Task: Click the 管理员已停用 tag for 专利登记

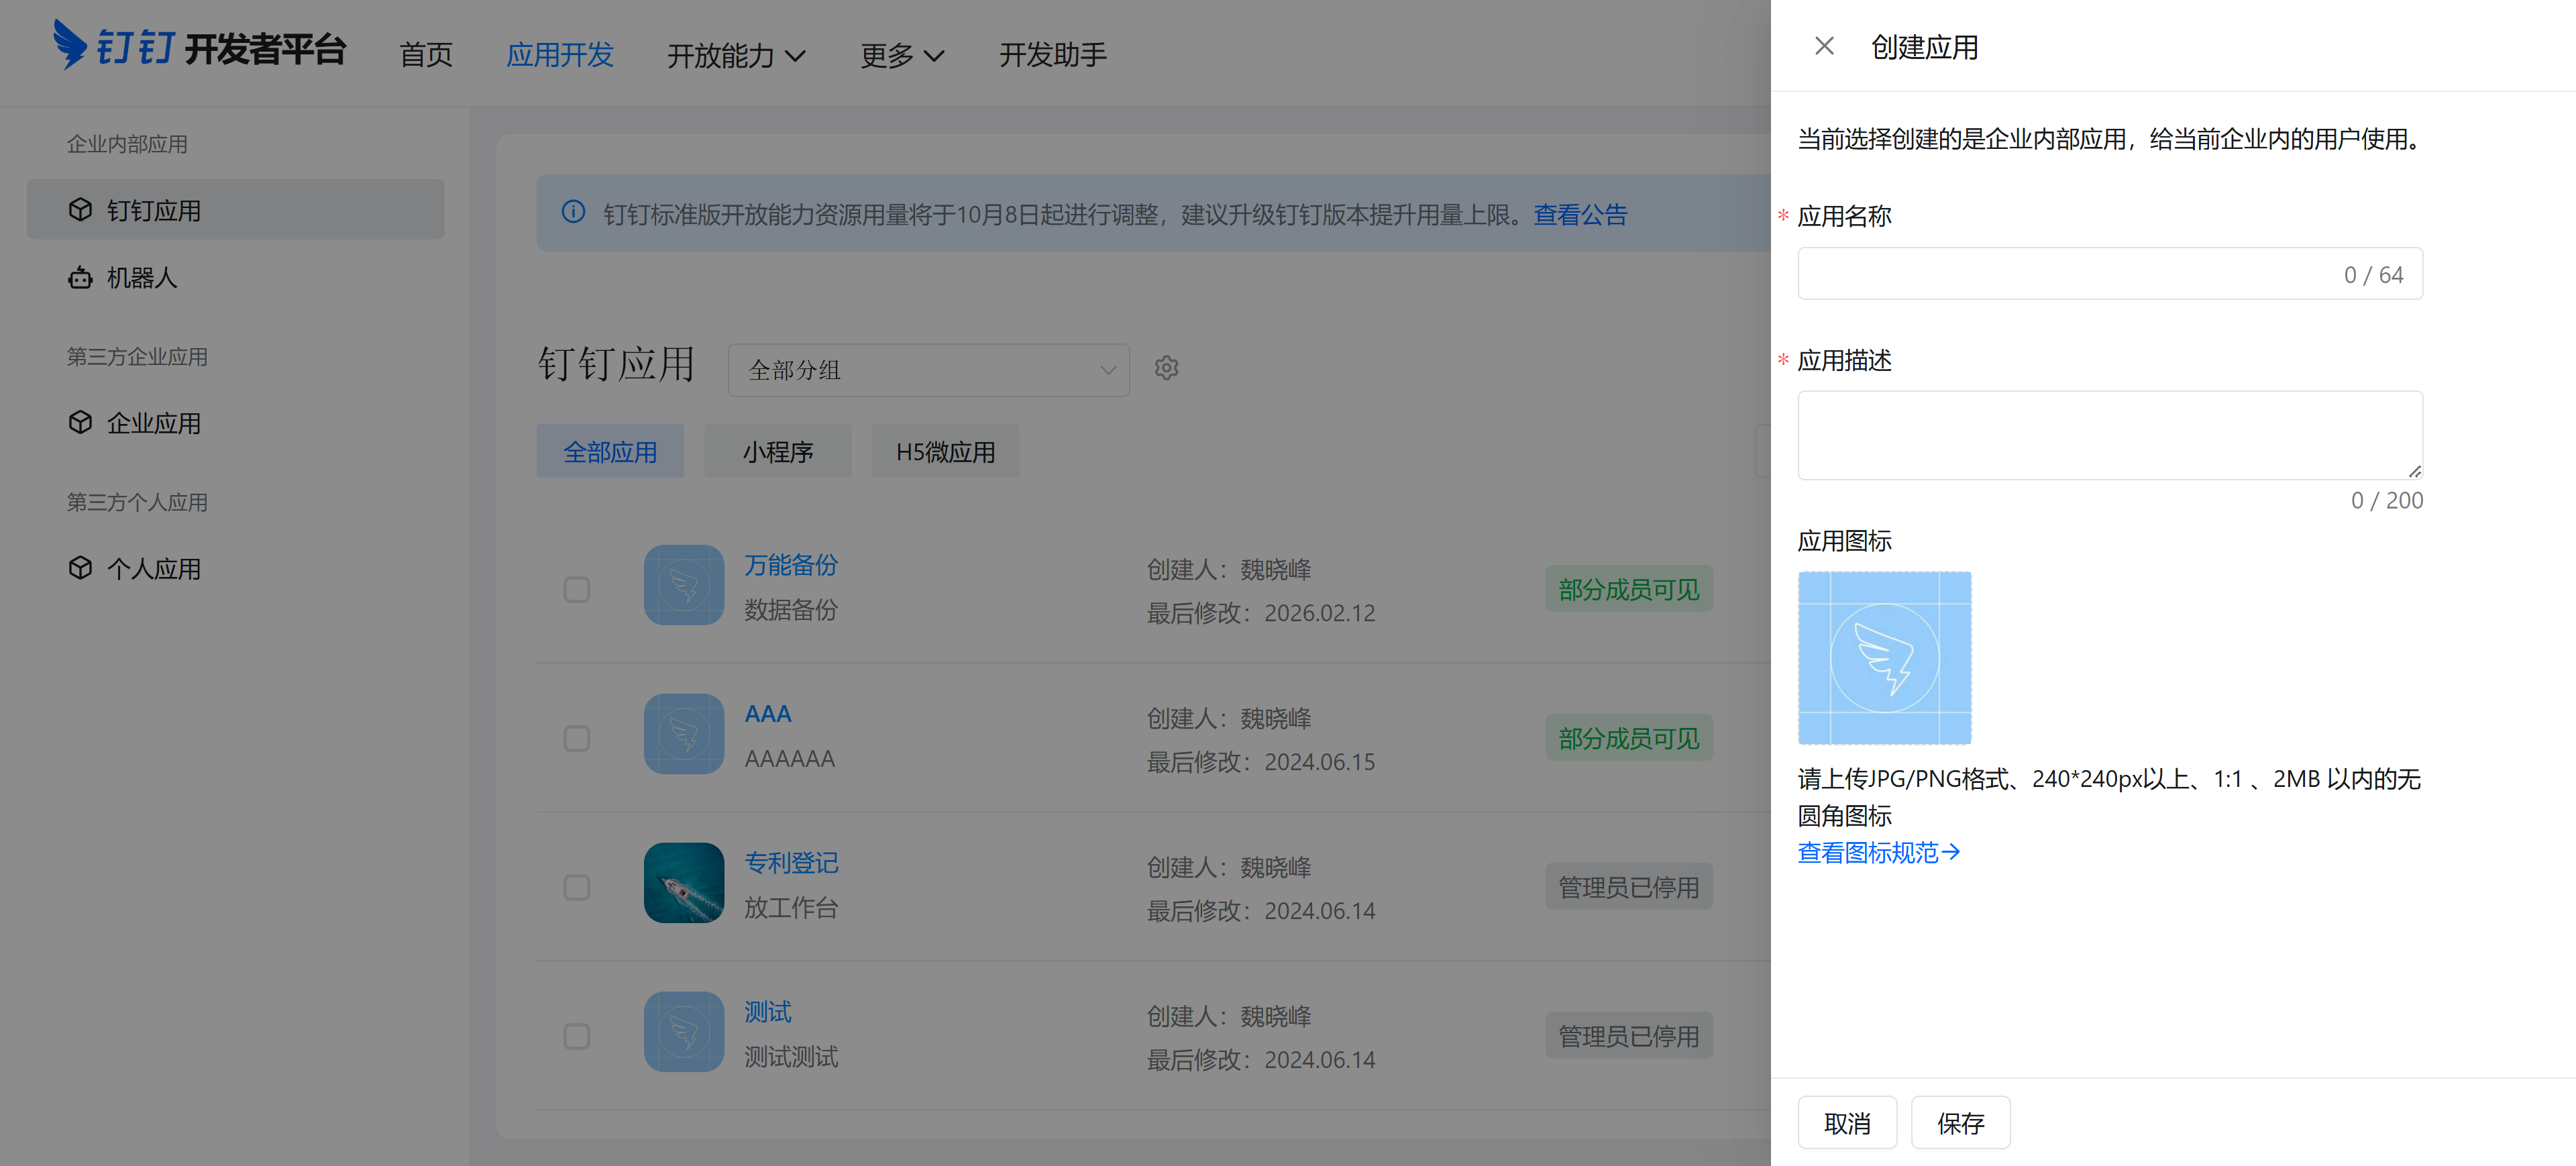Action: 1629,887
